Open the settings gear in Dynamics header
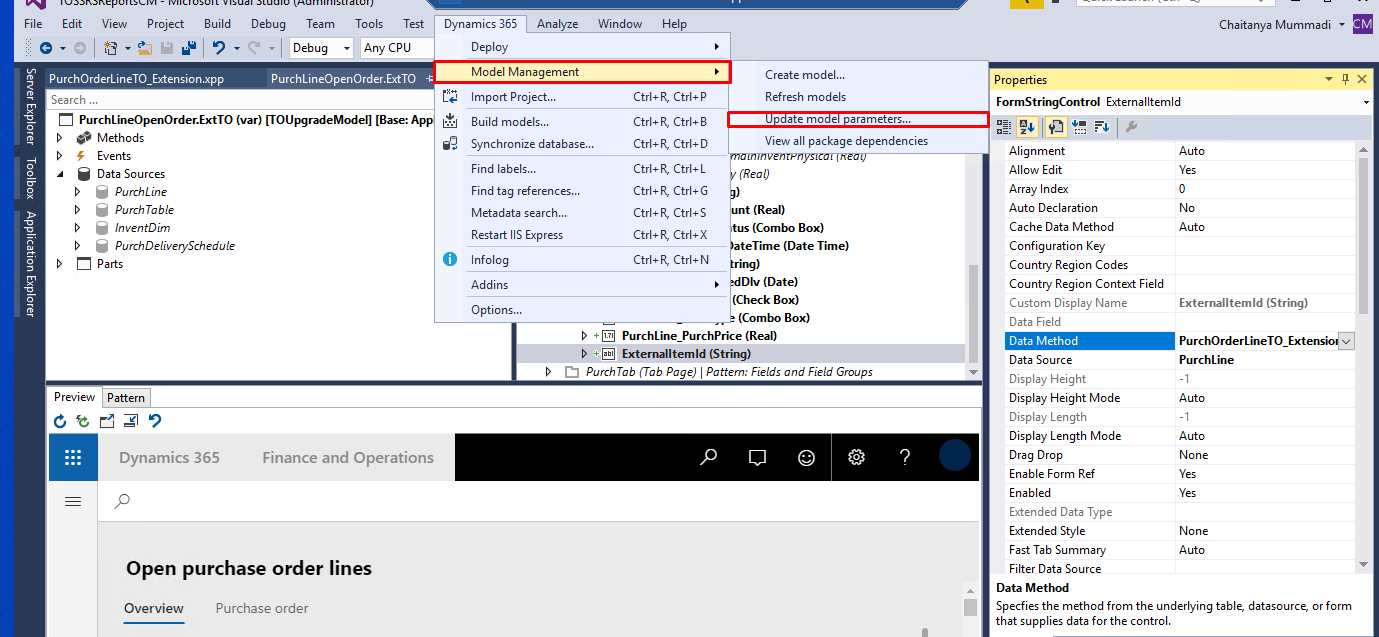Viewport: 1379px width, 637px height. coord(856,458)
